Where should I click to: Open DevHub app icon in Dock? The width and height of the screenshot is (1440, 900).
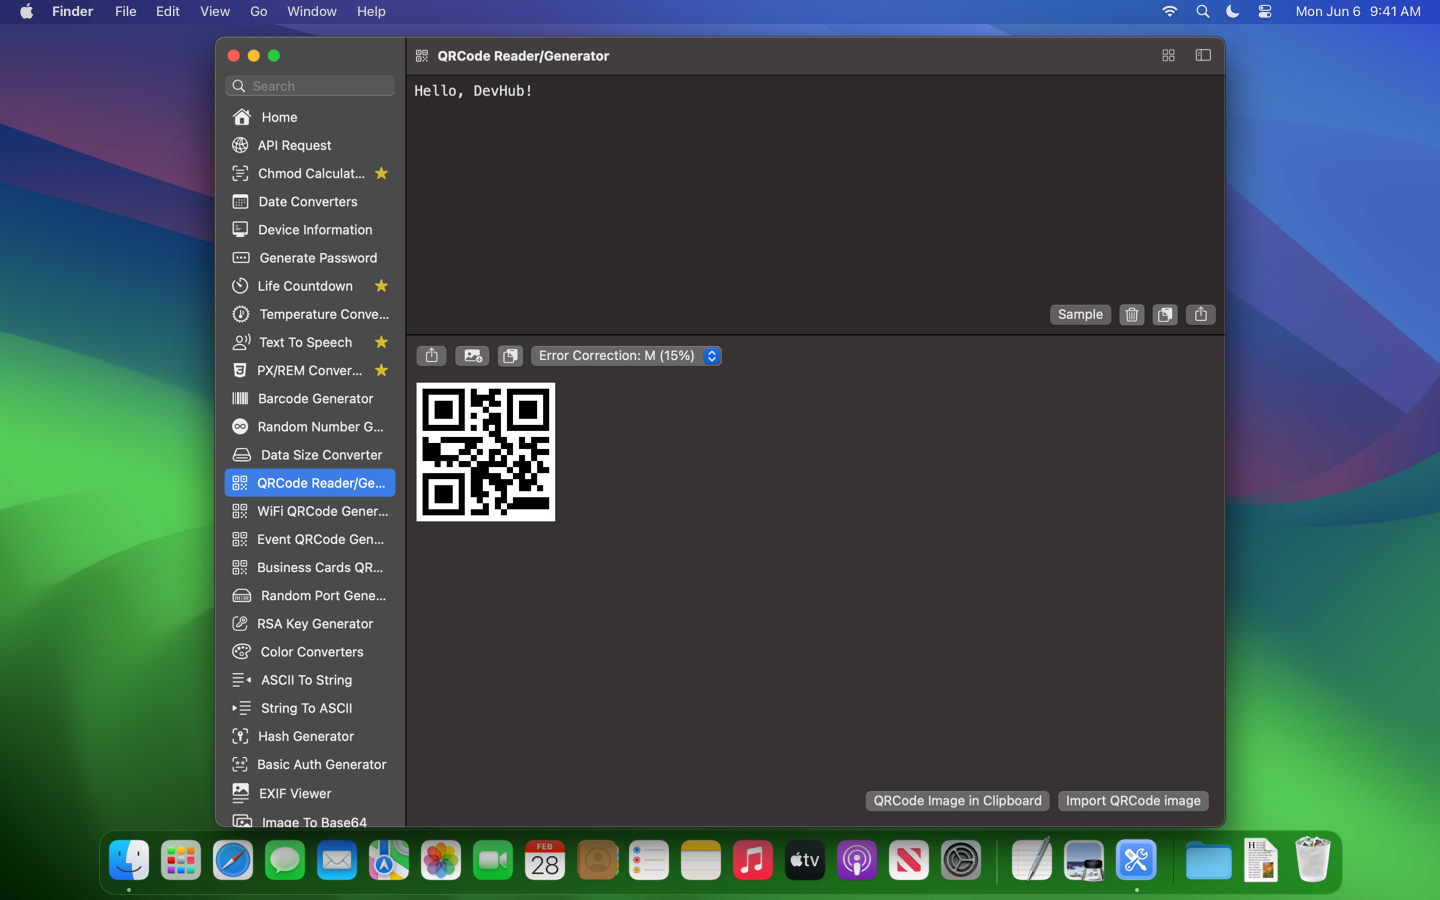pyautogui.click(x=1136, y=860)
